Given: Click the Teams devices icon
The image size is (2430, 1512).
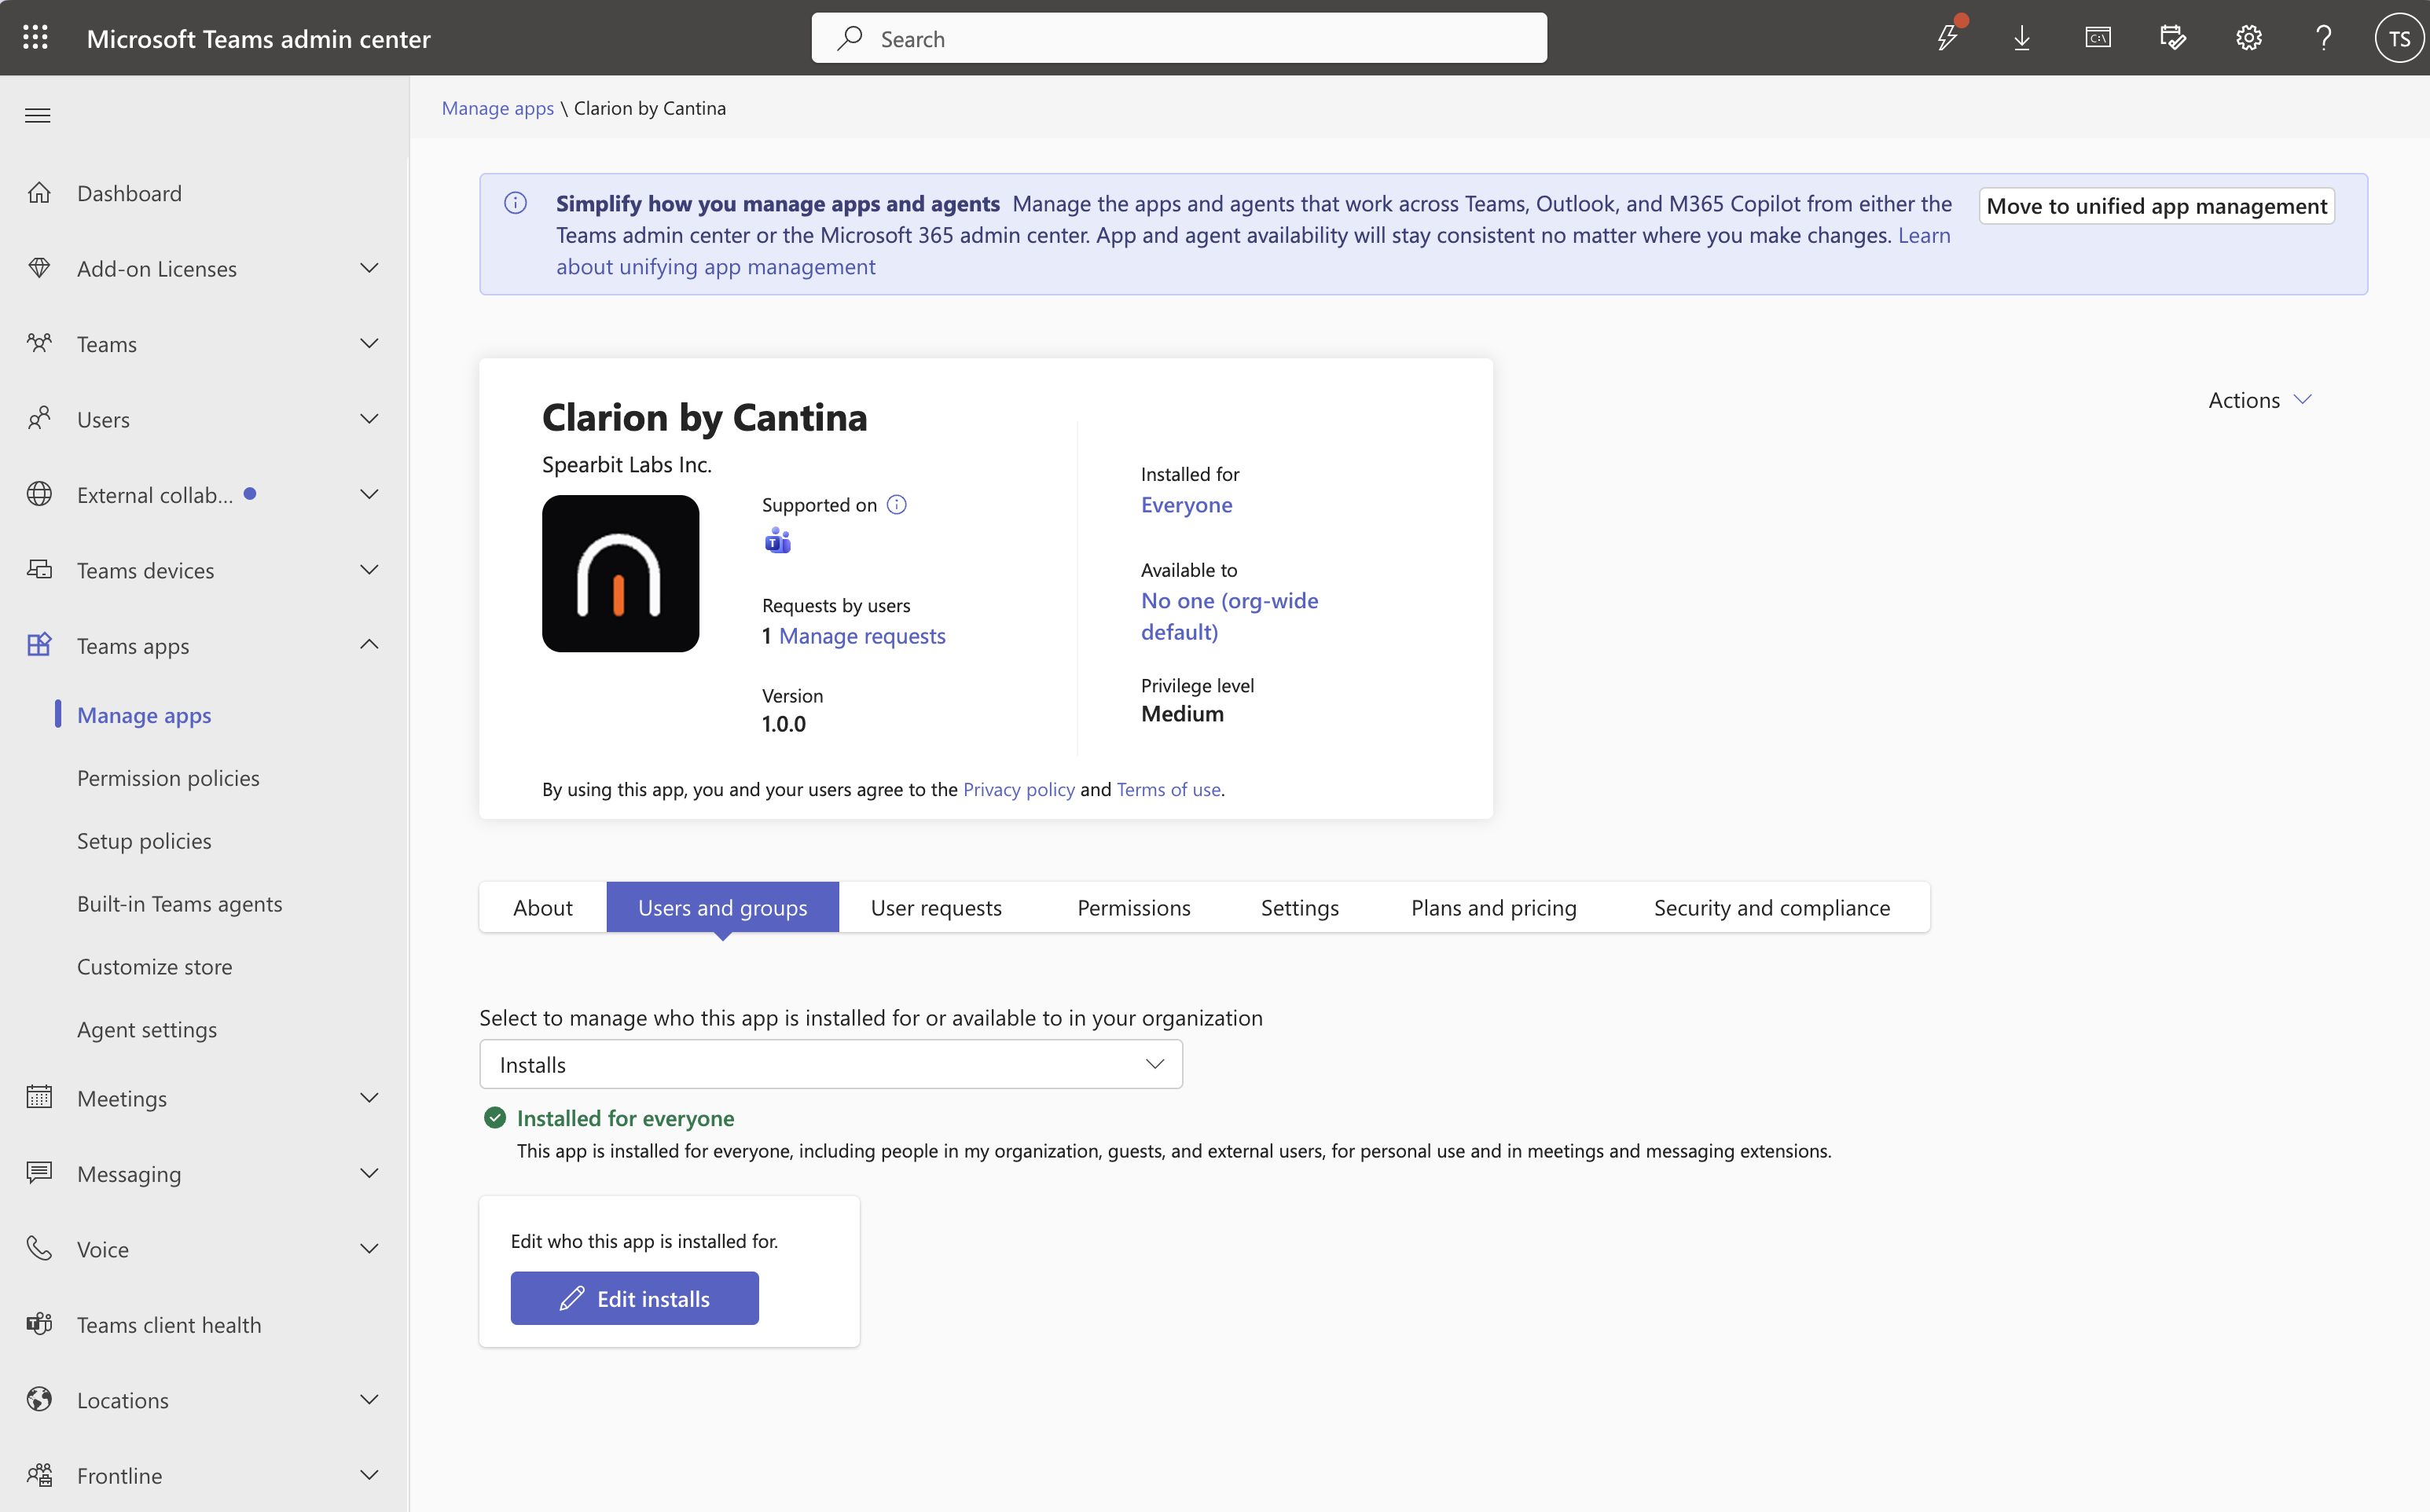Looking at the screenshot, I should click(x=39, y=570).
